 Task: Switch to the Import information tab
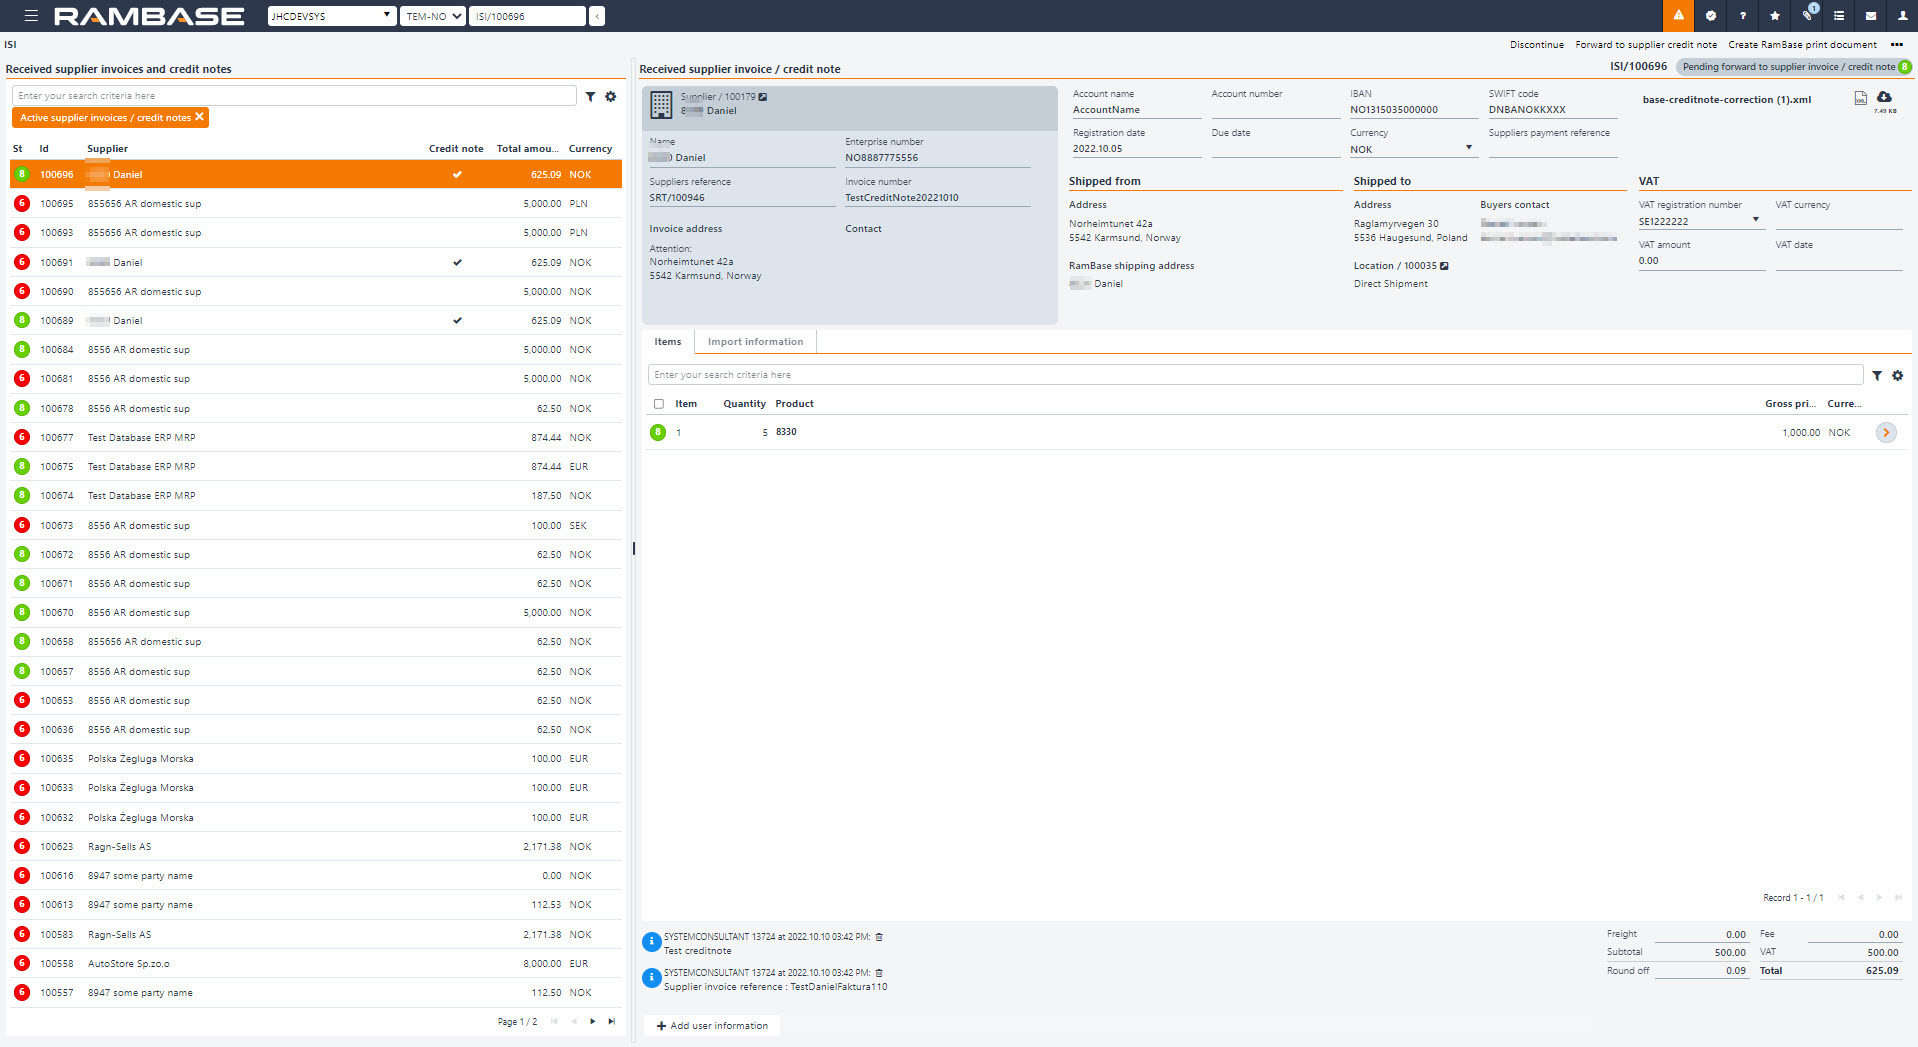pyautogui.click(x=755, y=342)
